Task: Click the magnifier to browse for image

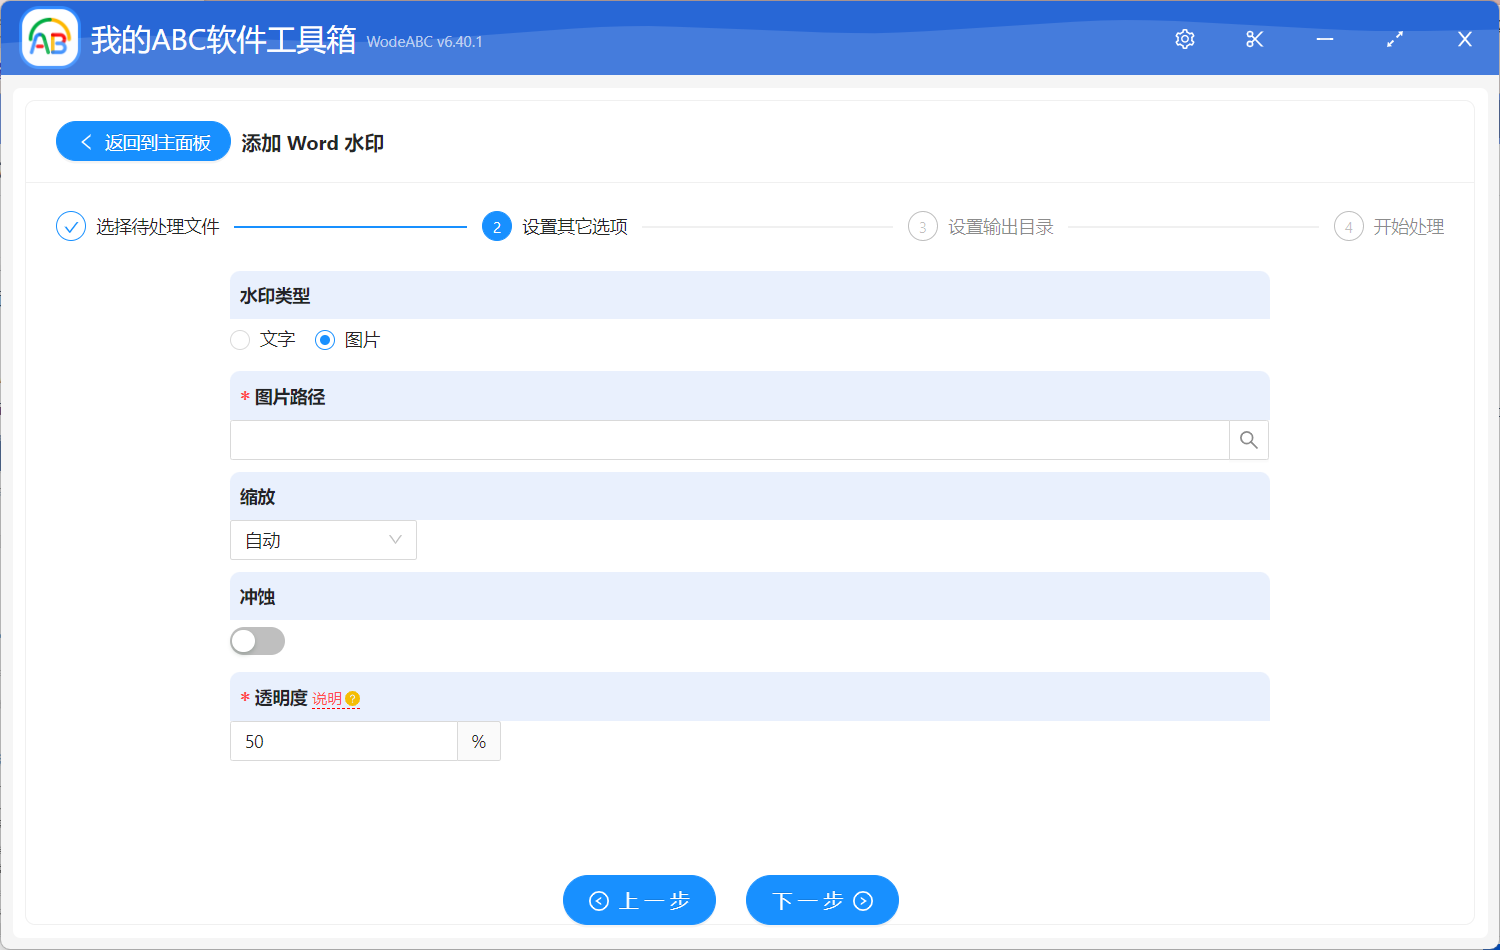Action: pyautogui.click(x=1248, y=440)
